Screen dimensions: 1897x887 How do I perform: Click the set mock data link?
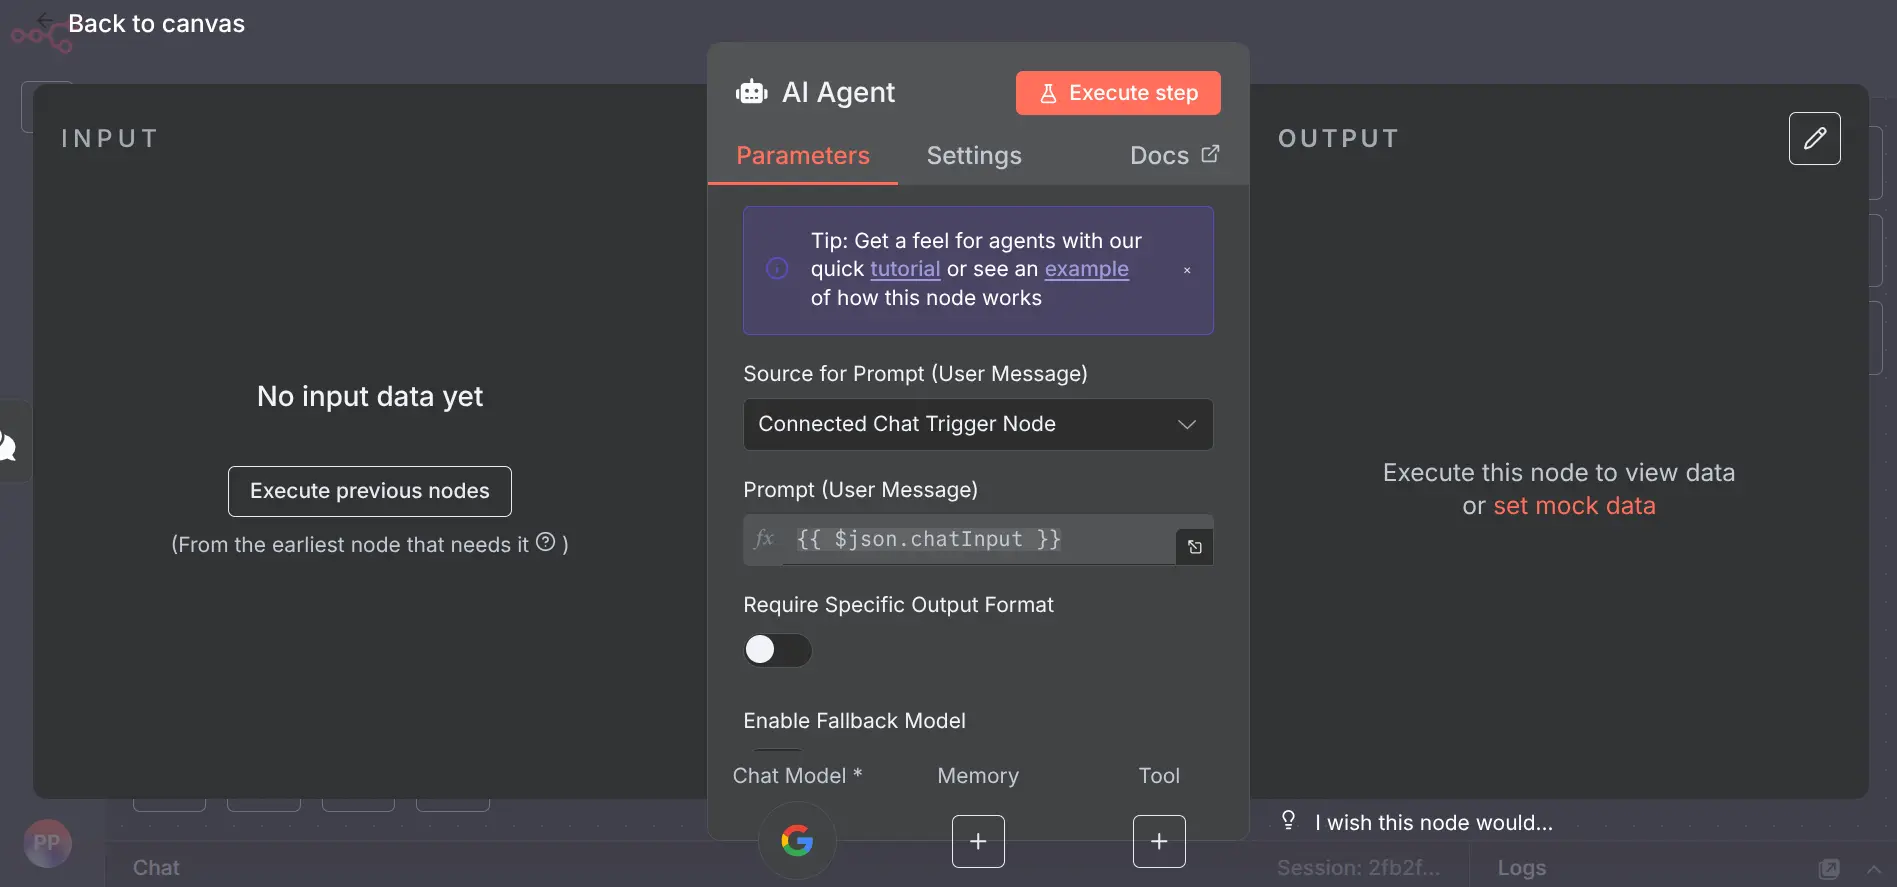(x=1573, y=506)
